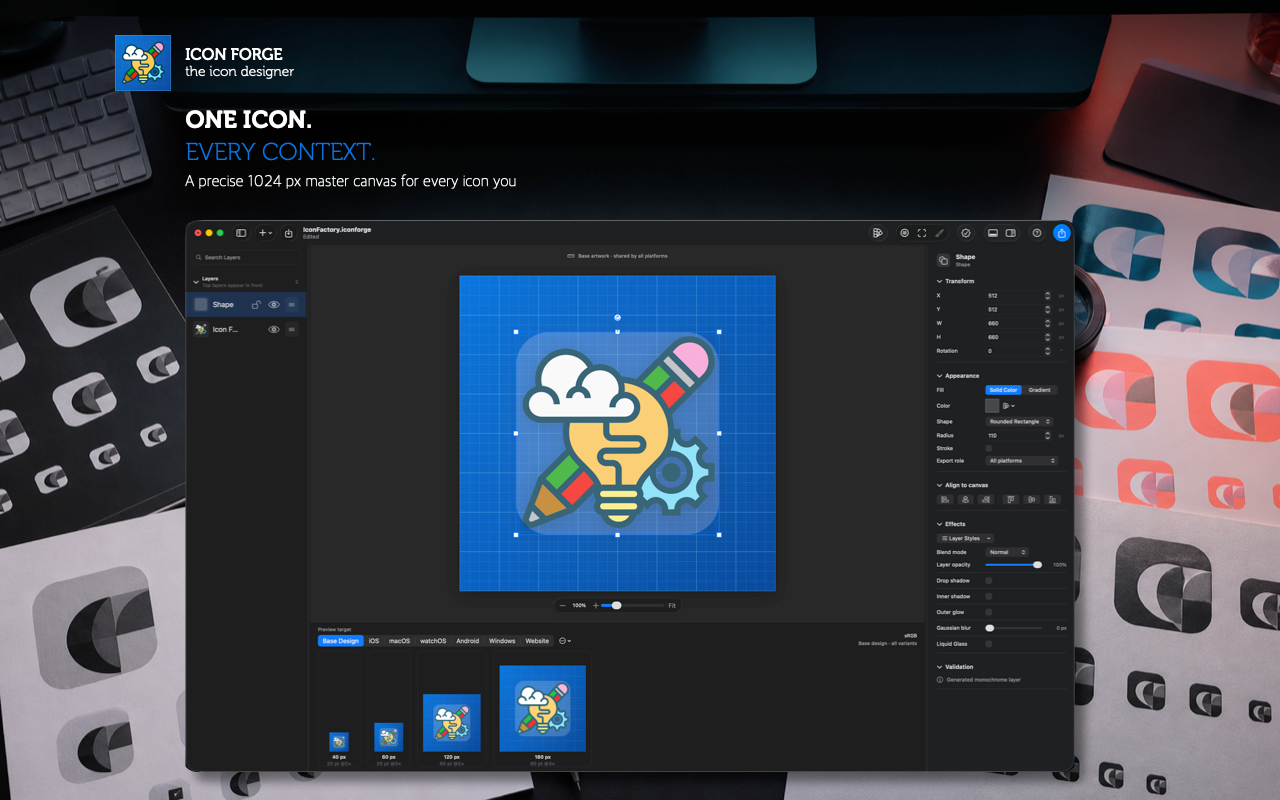Switch to the Android preview tab

click(468, 641)
